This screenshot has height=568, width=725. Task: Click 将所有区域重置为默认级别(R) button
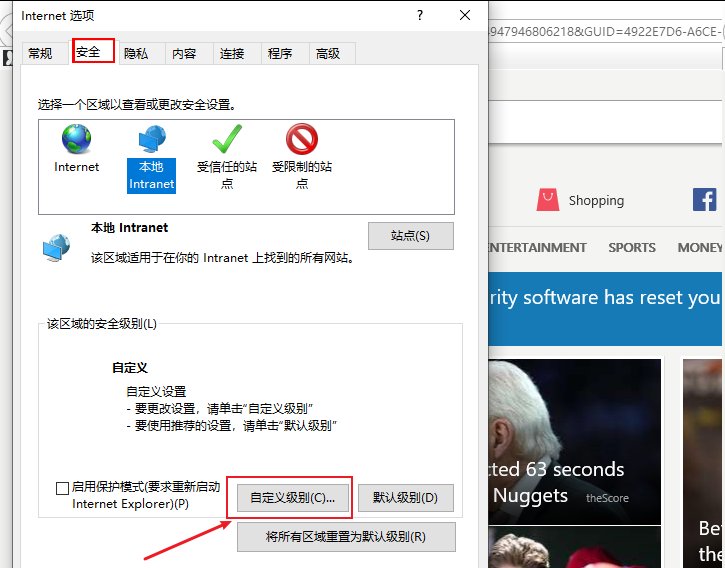coord(346,537)
